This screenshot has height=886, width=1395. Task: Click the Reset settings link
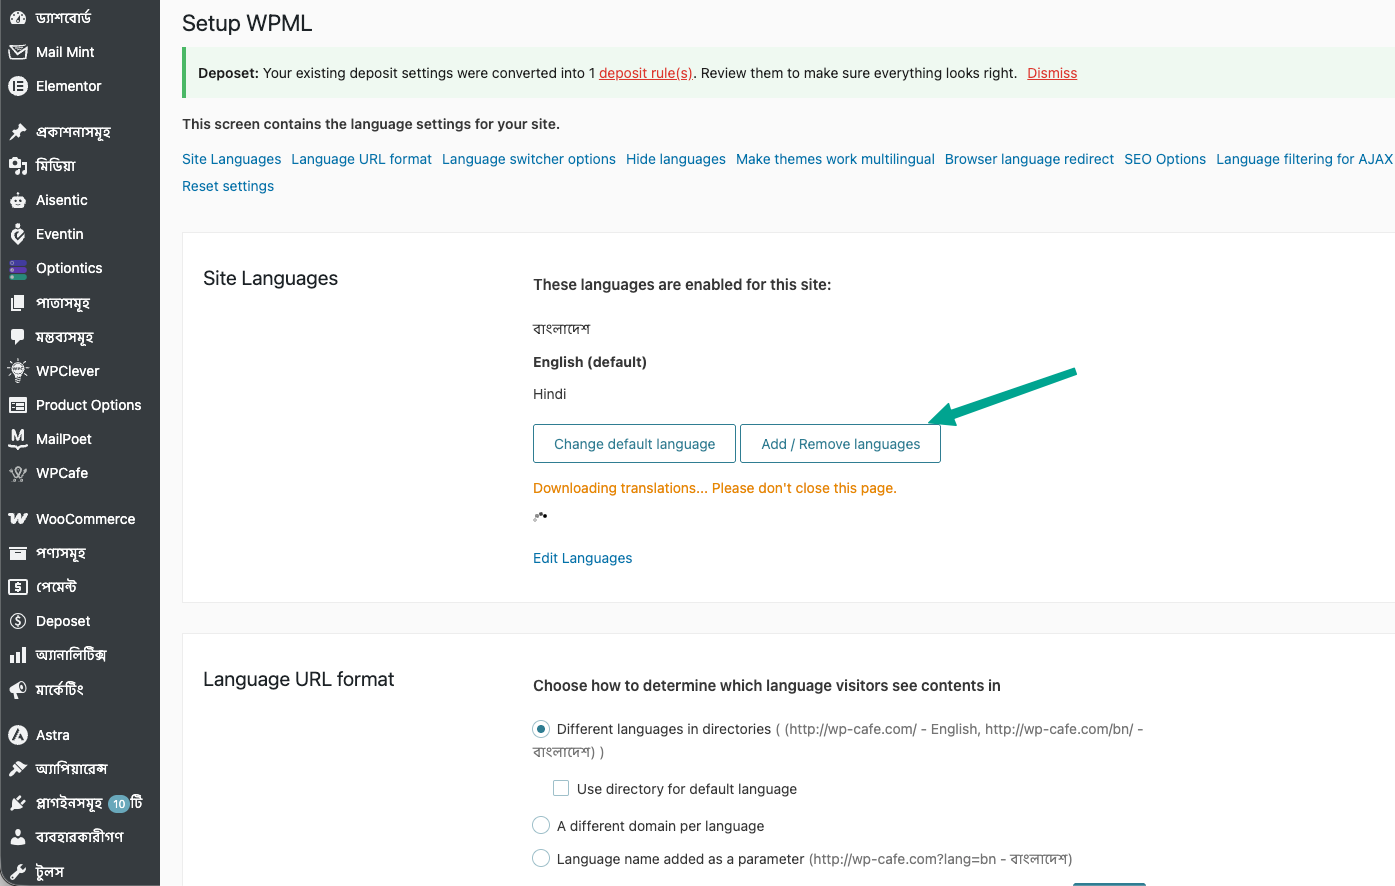(227, 186)
